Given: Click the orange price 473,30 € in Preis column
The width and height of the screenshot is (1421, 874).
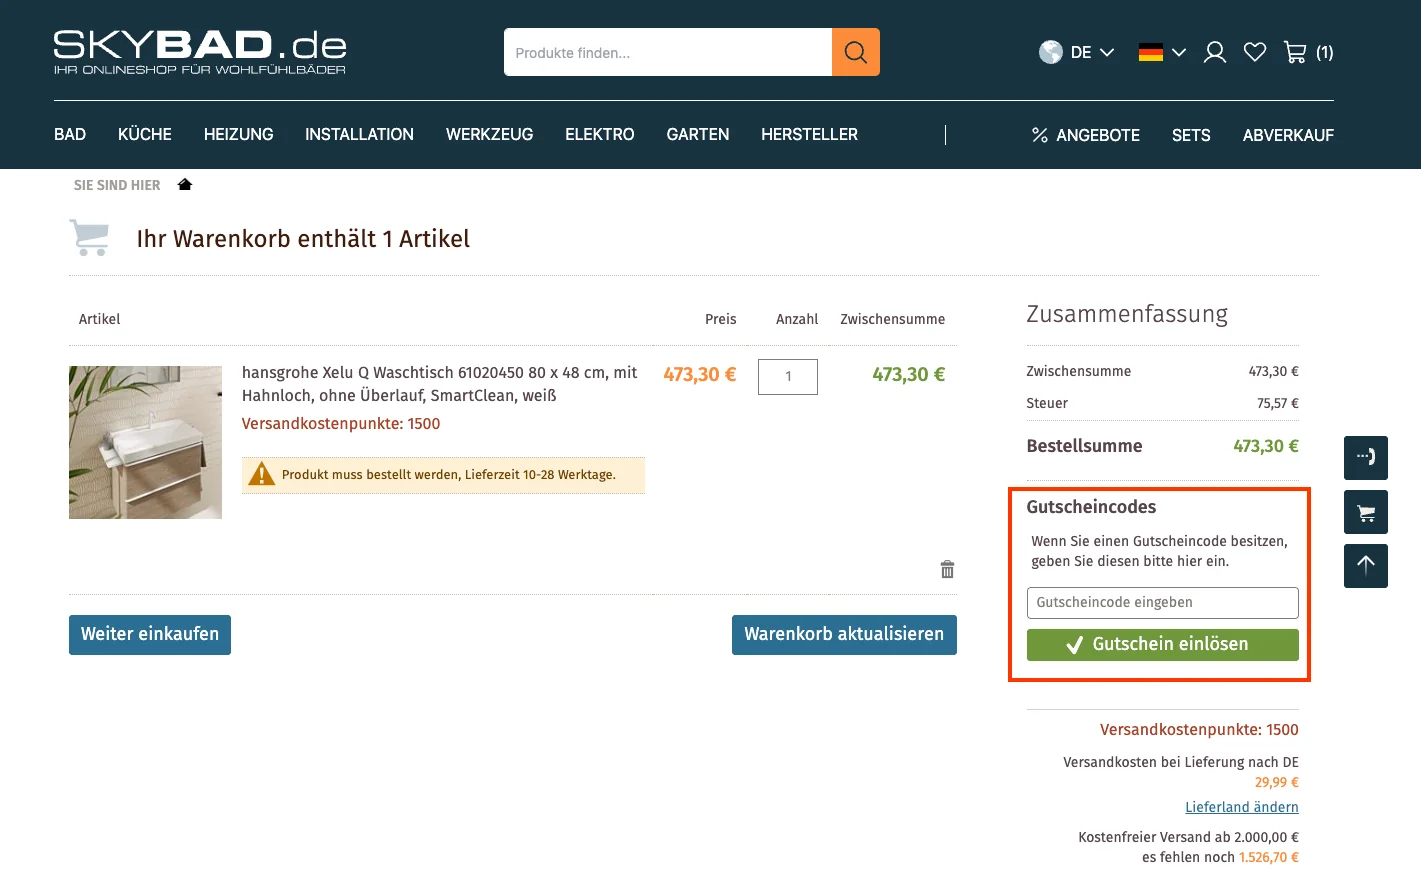Looking at the screenshot, I should point(700,374).
